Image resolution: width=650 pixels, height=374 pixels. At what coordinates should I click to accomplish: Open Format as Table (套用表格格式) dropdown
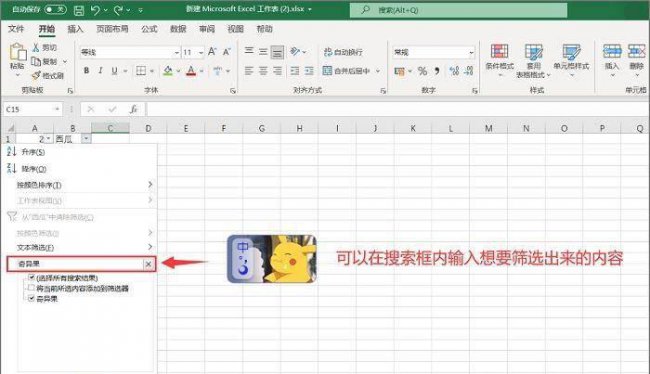point(534,61)
